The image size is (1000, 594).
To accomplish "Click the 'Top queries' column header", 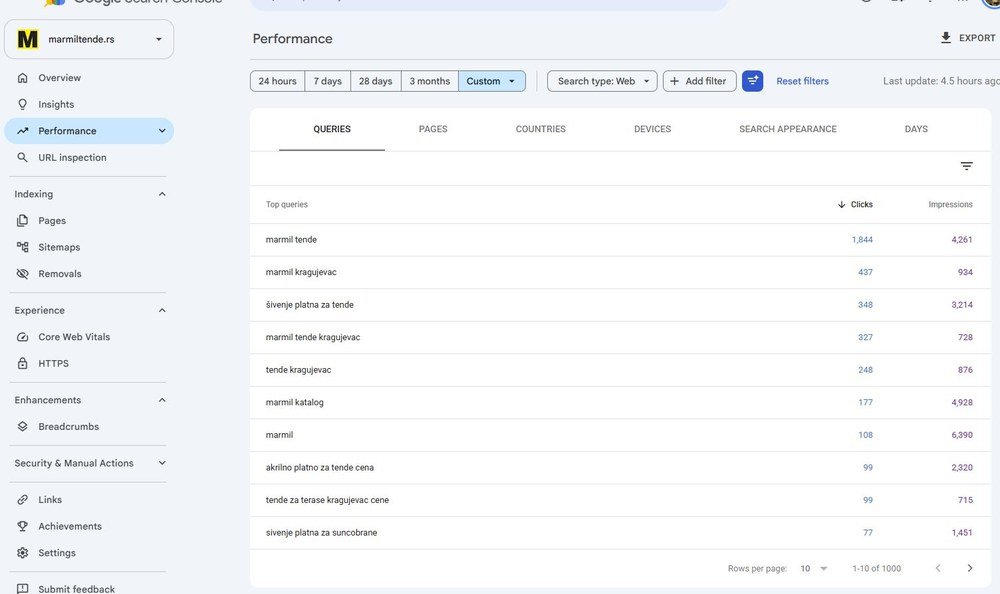I will [286, 205].
